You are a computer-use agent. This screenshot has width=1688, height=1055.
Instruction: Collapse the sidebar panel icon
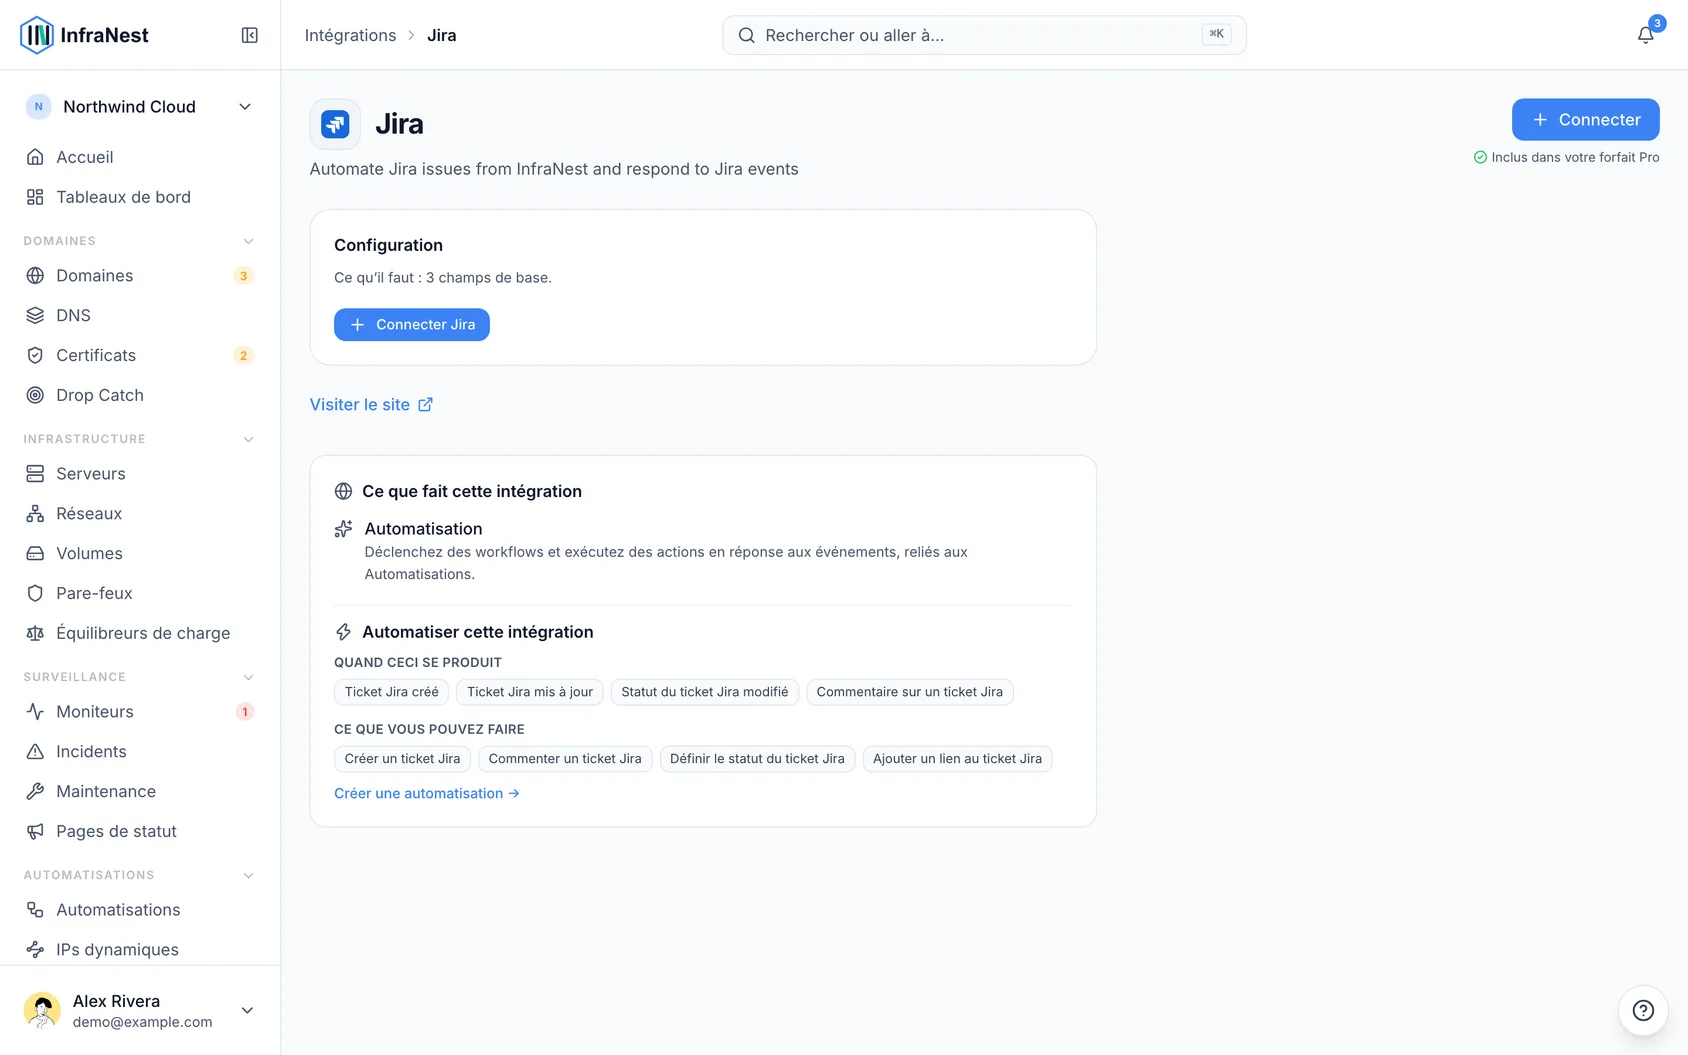pos(250,35)
